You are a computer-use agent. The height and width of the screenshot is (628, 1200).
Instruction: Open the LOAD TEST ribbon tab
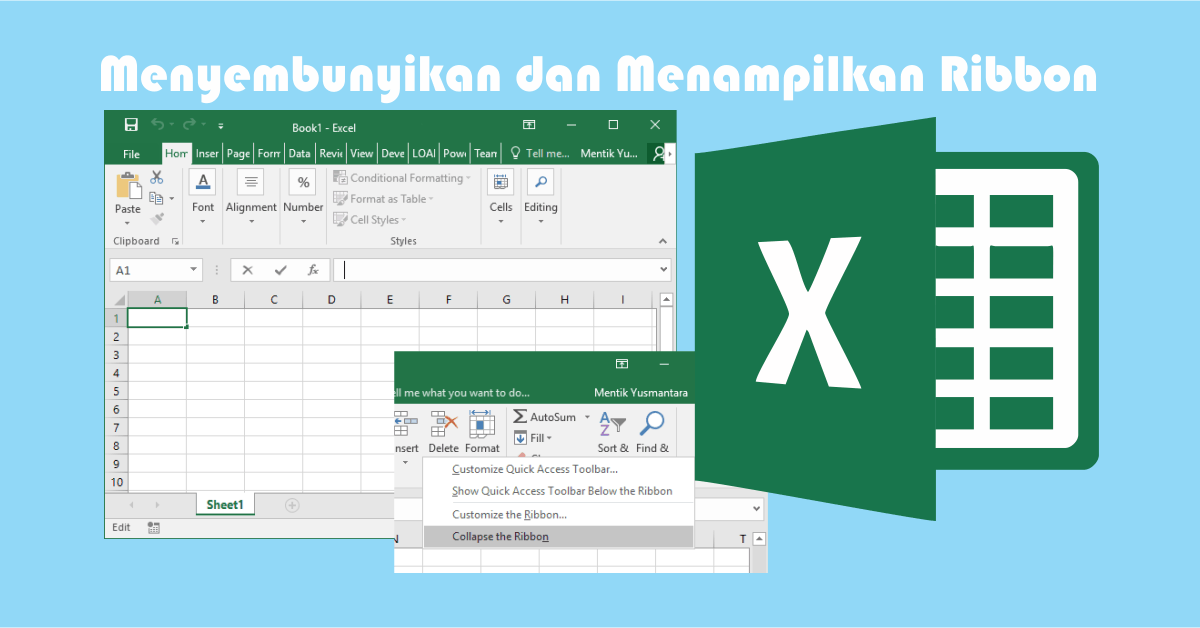(424, 154)
